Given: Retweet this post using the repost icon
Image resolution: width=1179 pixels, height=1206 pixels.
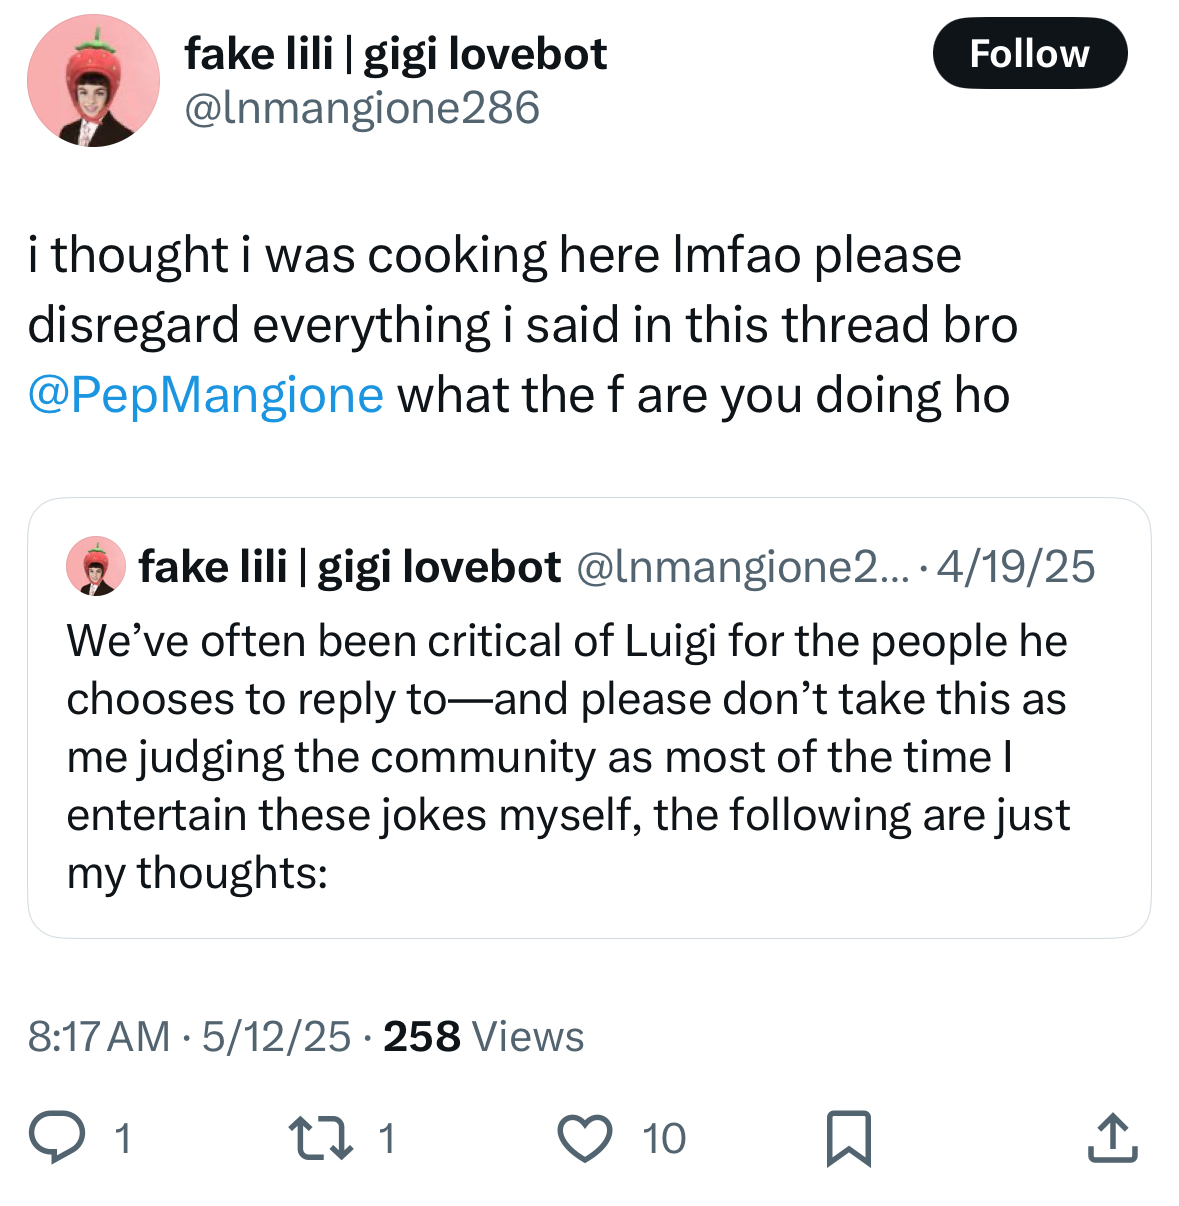Looking at the screenshot, I should [x=320, y=1139].
